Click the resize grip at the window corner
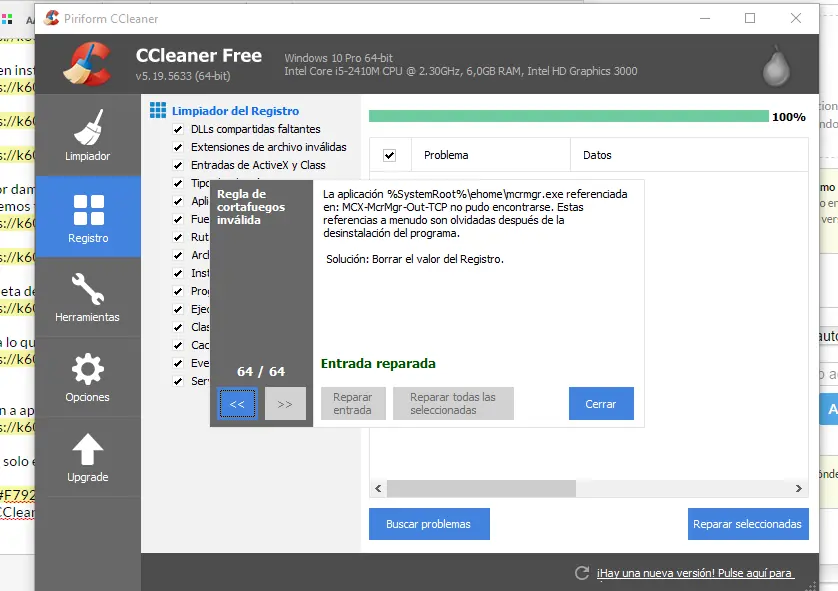 tap(812, 585)
